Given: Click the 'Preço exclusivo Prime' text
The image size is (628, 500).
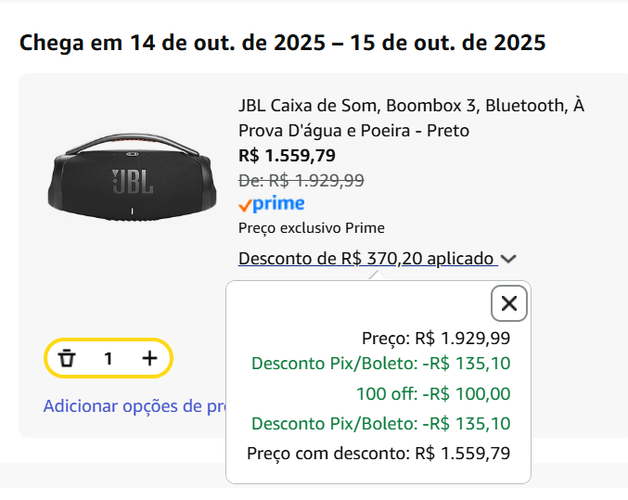Looking at the screenshot, I should (x=311, y=228).
